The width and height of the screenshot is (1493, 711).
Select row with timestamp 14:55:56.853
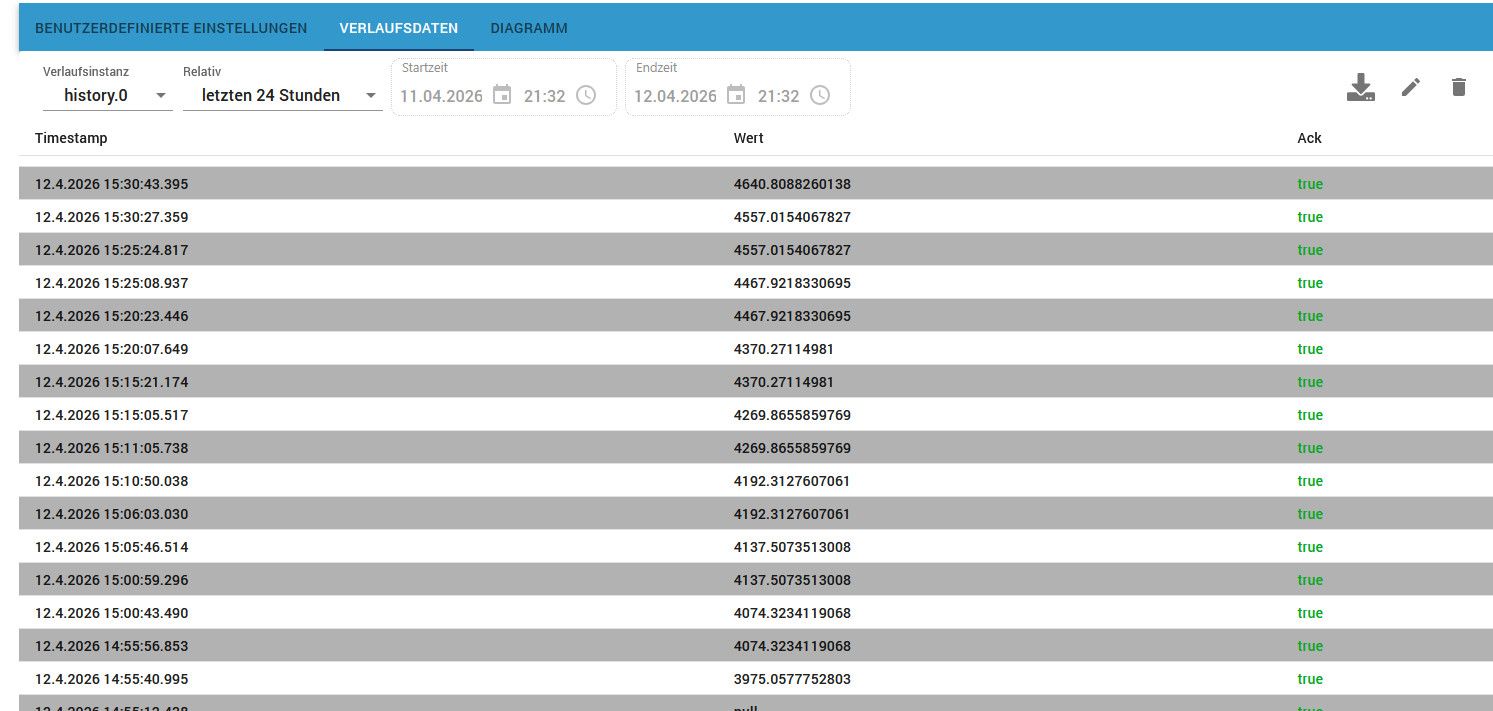[x=756, y=646]
